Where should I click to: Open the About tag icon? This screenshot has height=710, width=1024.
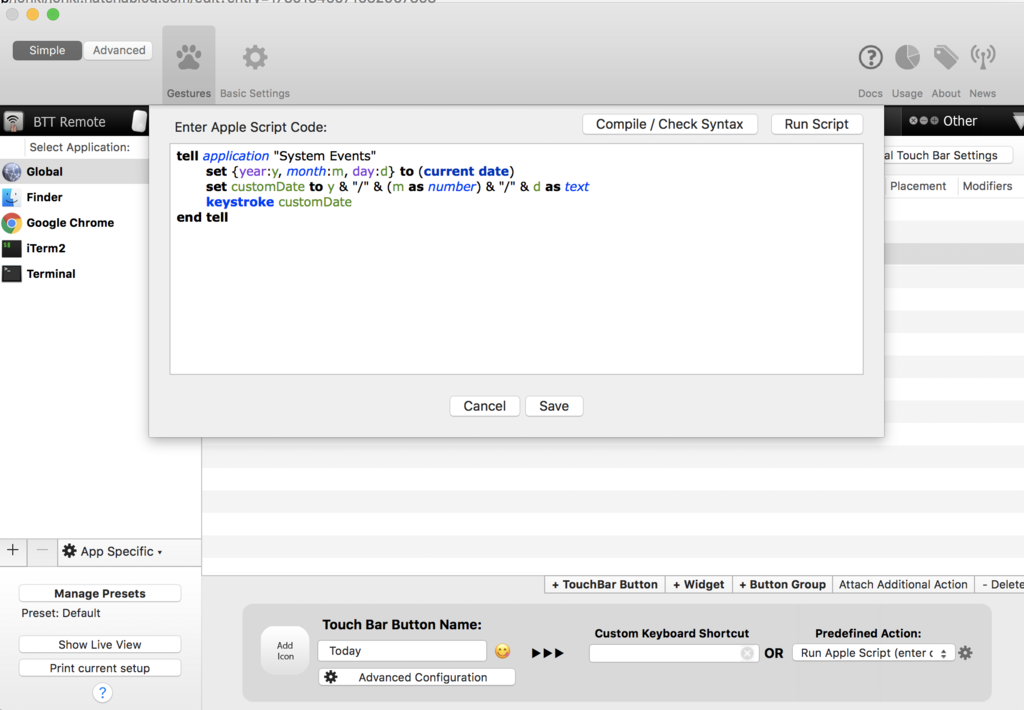pyautogui.click(x=946, y=57)
